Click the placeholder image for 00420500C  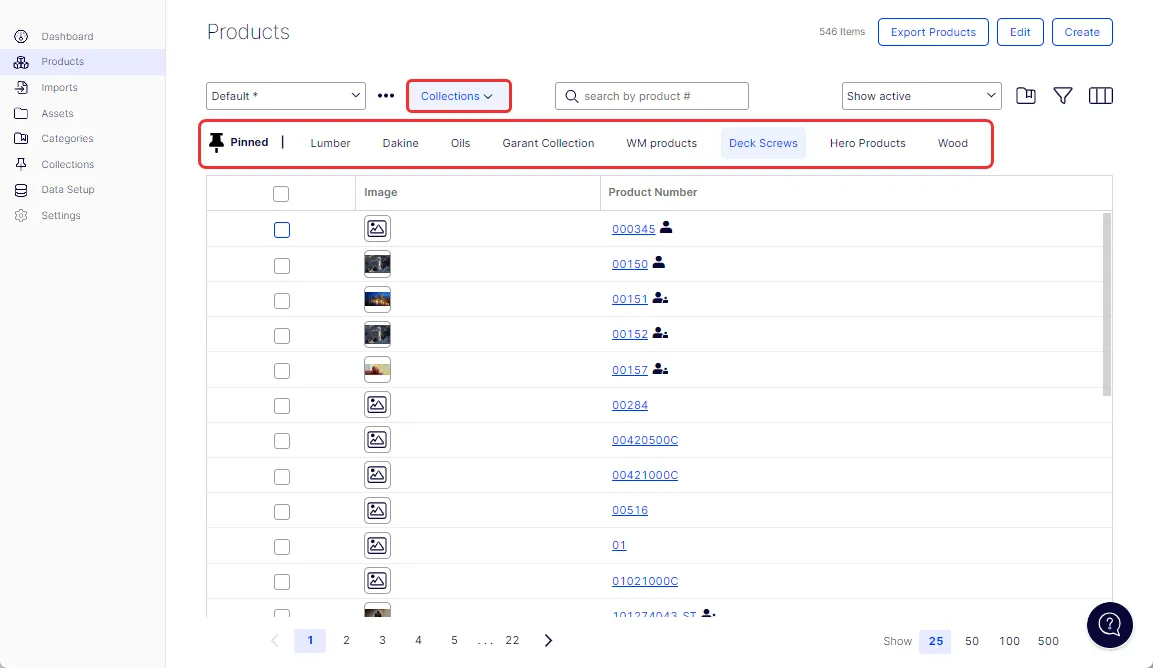point(377,440)
